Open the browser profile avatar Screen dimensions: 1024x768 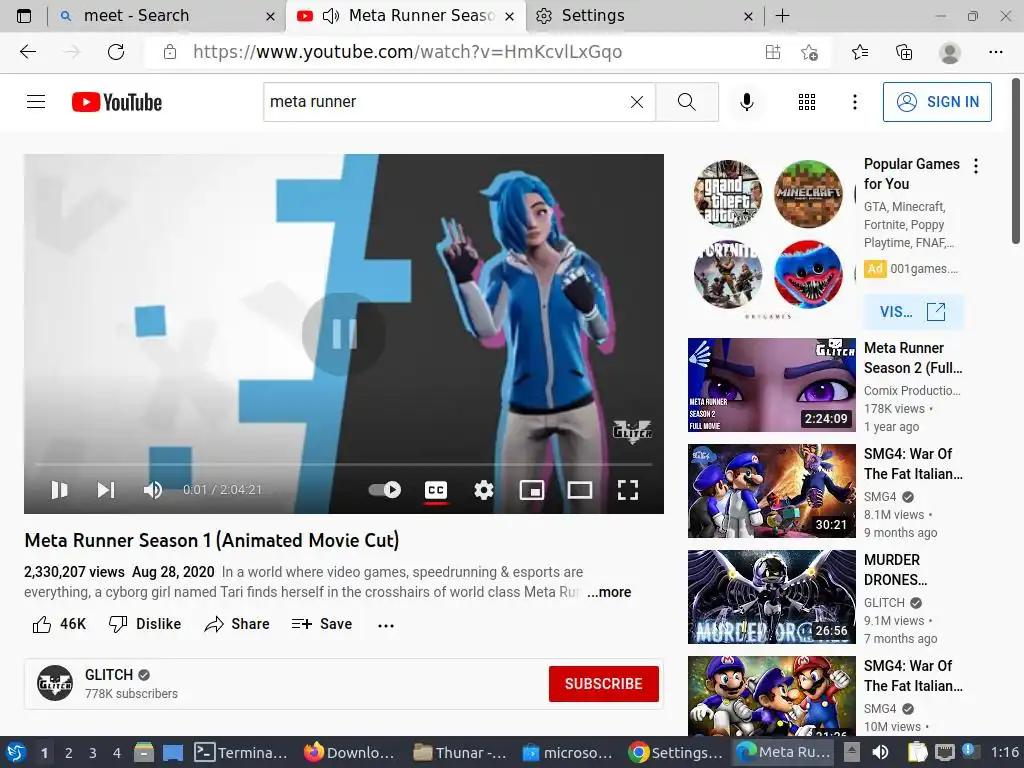point(950,52)
